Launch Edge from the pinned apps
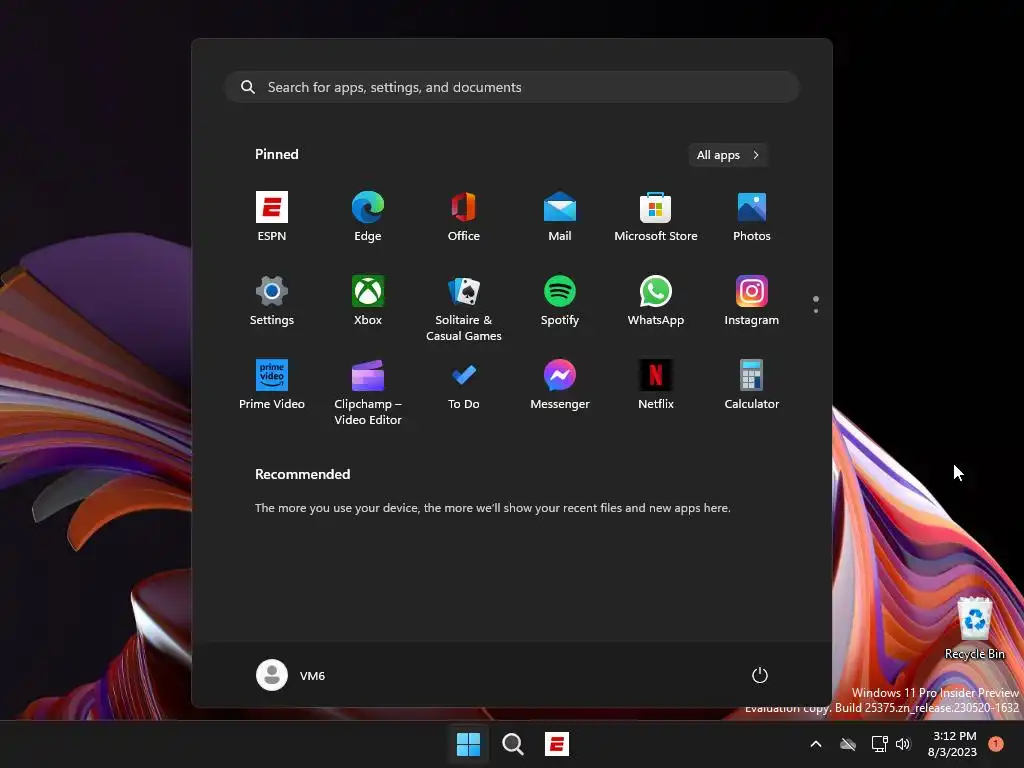This screenshot has width=1024, height=768. 368,217
